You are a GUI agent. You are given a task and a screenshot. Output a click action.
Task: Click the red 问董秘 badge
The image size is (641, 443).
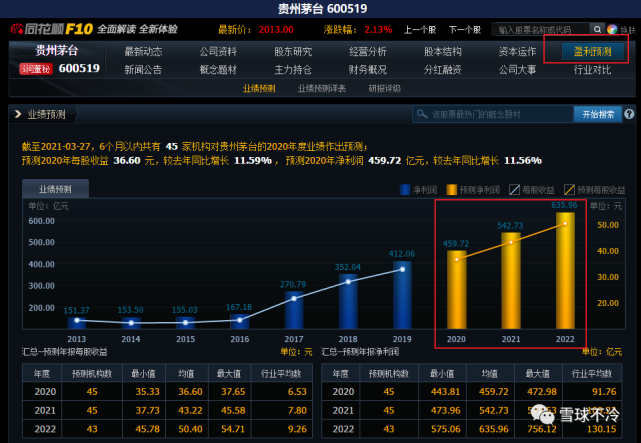[x=36, y=69]
